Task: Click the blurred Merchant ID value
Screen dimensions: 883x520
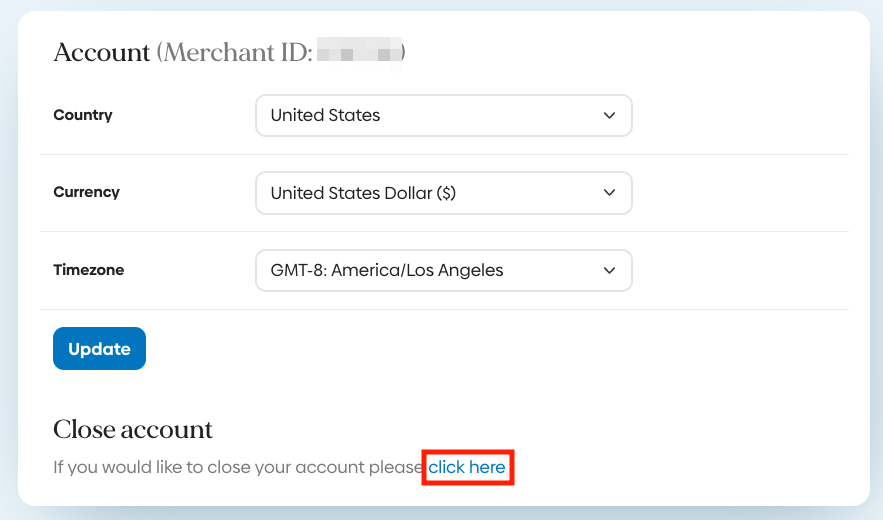Action: tap(358, 52)
